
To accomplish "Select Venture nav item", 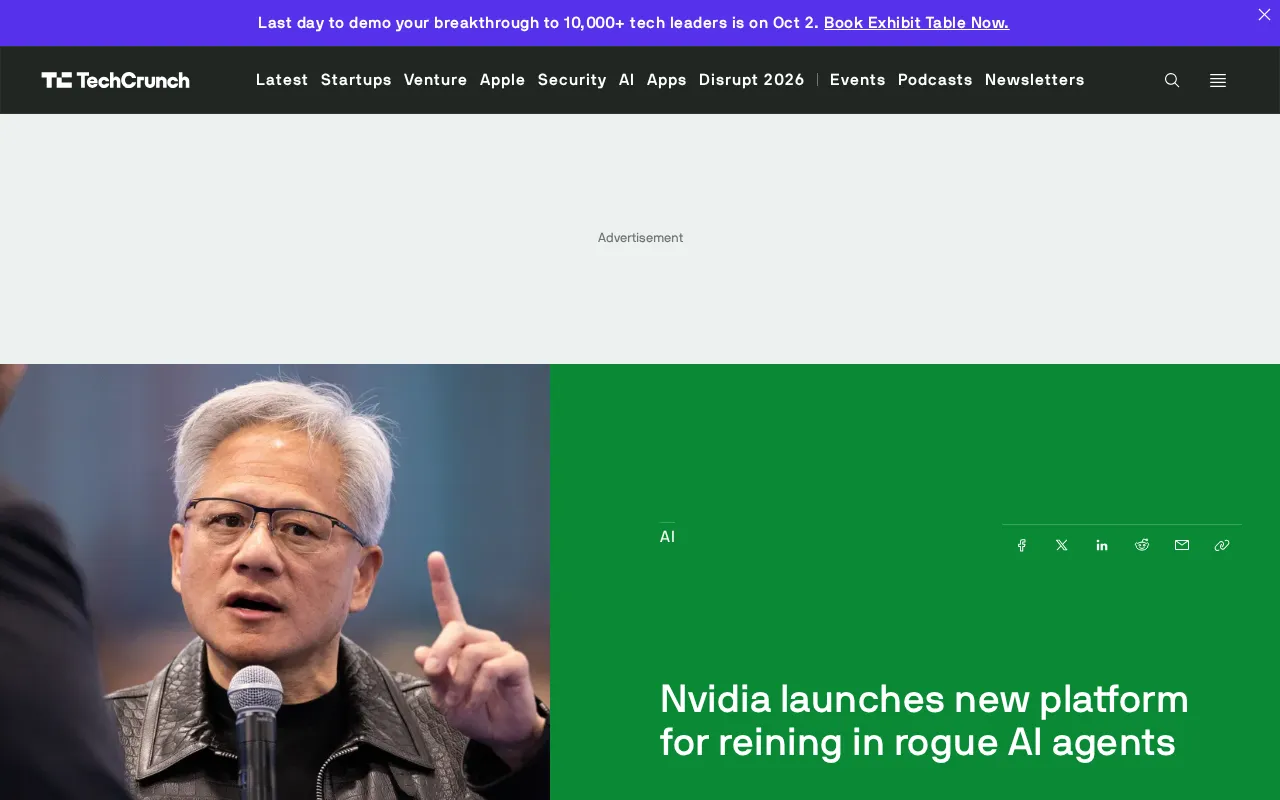I will [x=435, y=80].
